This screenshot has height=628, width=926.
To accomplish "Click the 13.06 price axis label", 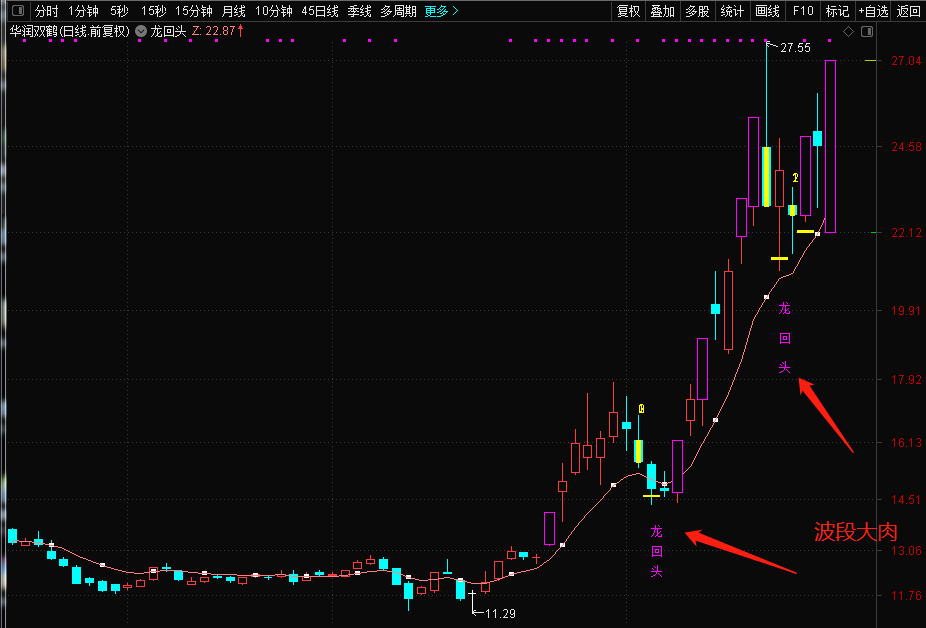I will point(906,551).
